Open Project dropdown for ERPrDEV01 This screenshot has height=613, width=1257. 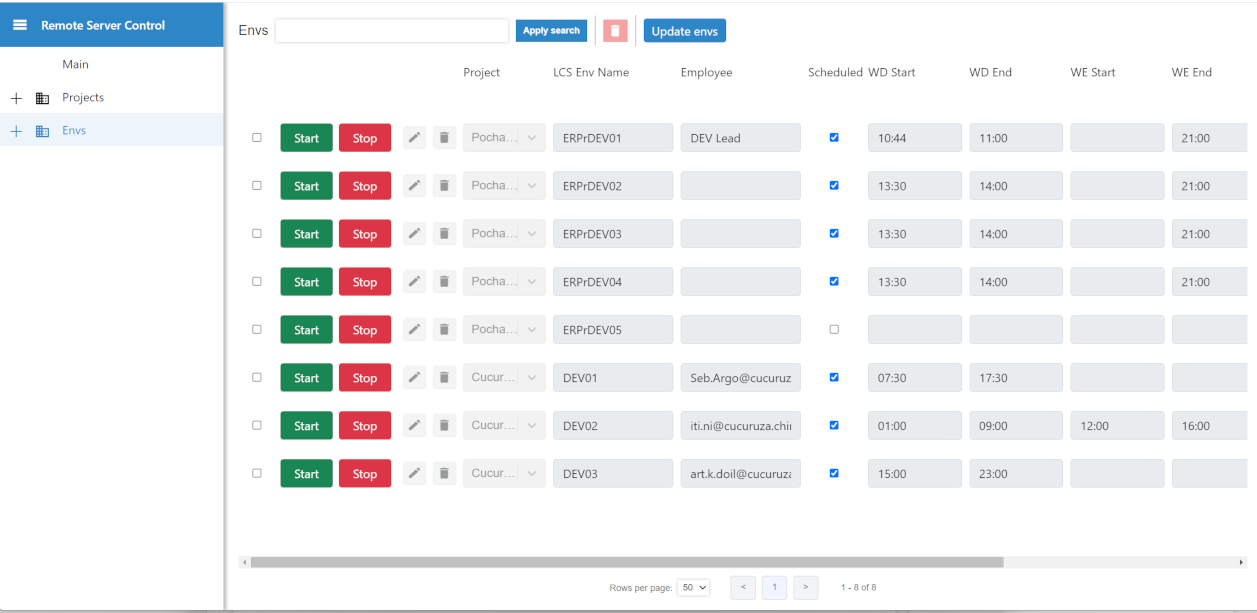click(x=504, y=138)
